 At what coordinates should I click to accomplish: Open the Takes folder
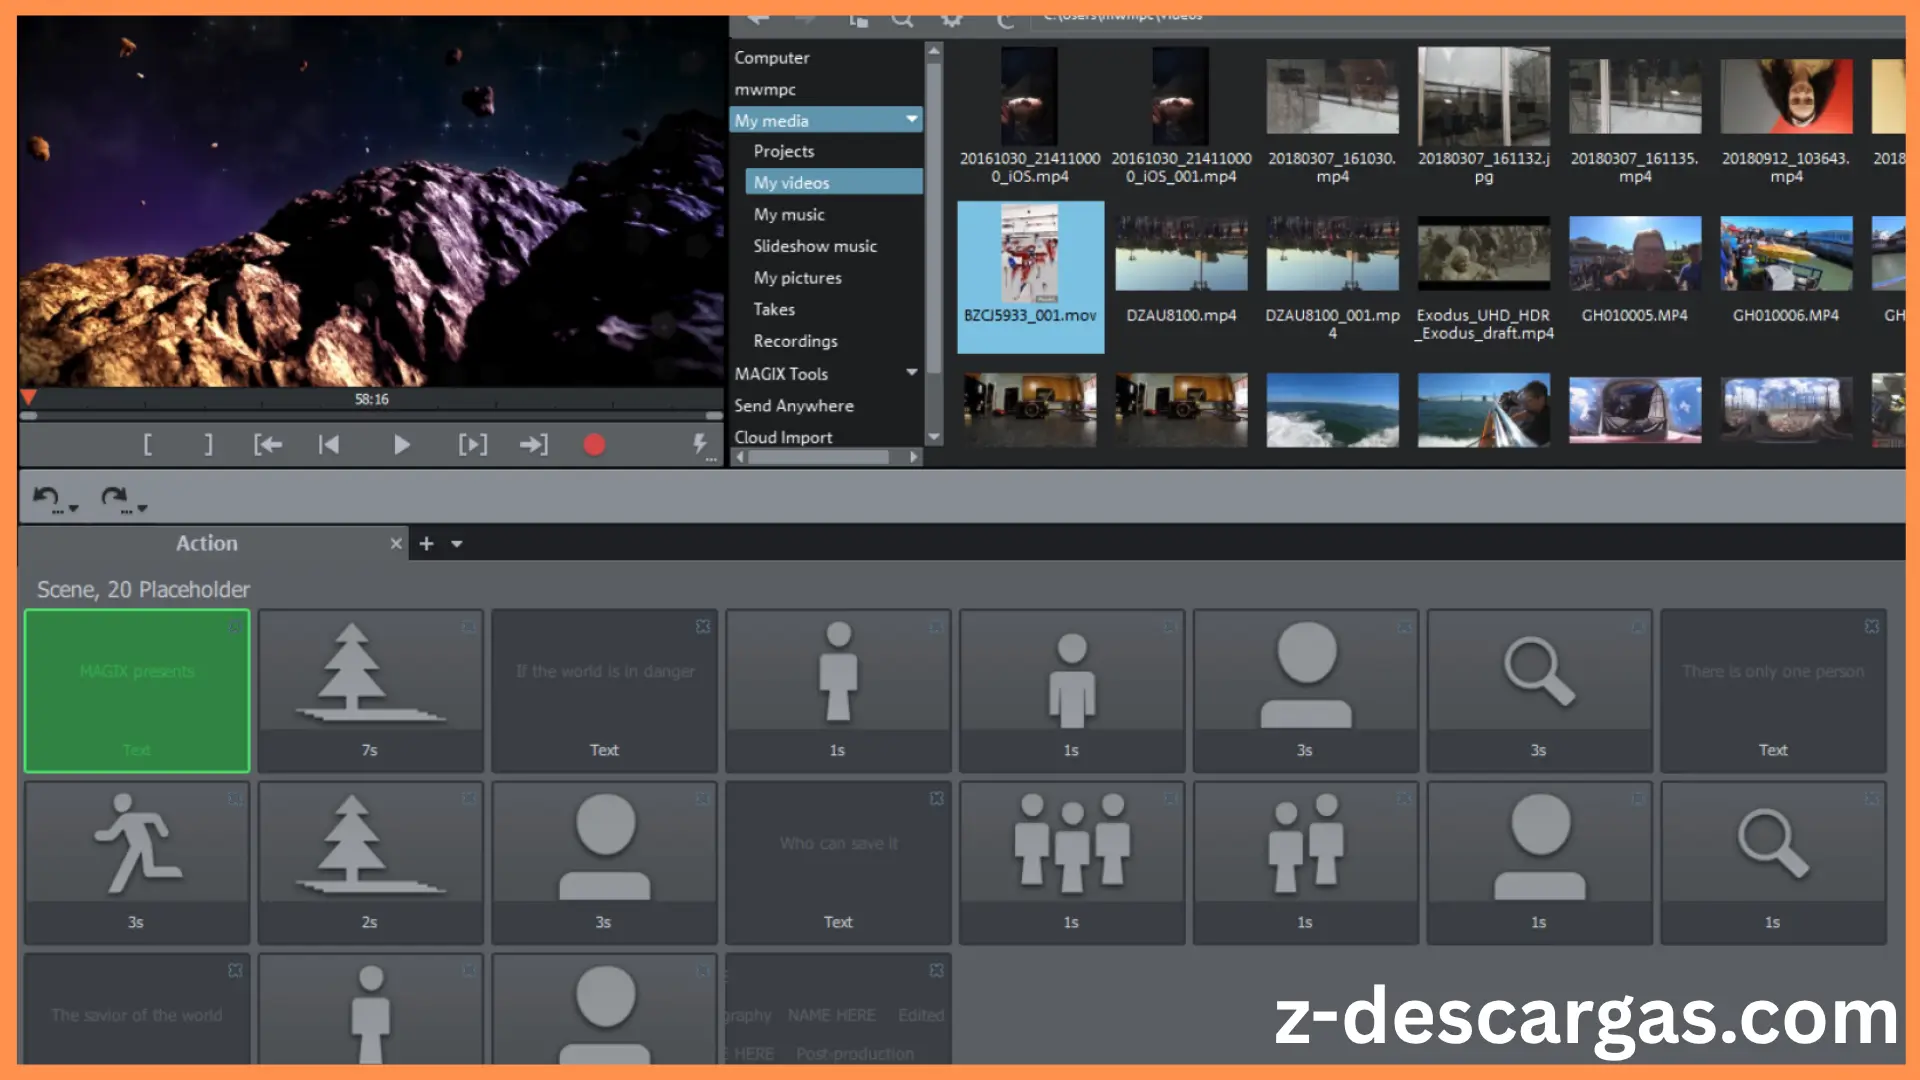(774, 310)
